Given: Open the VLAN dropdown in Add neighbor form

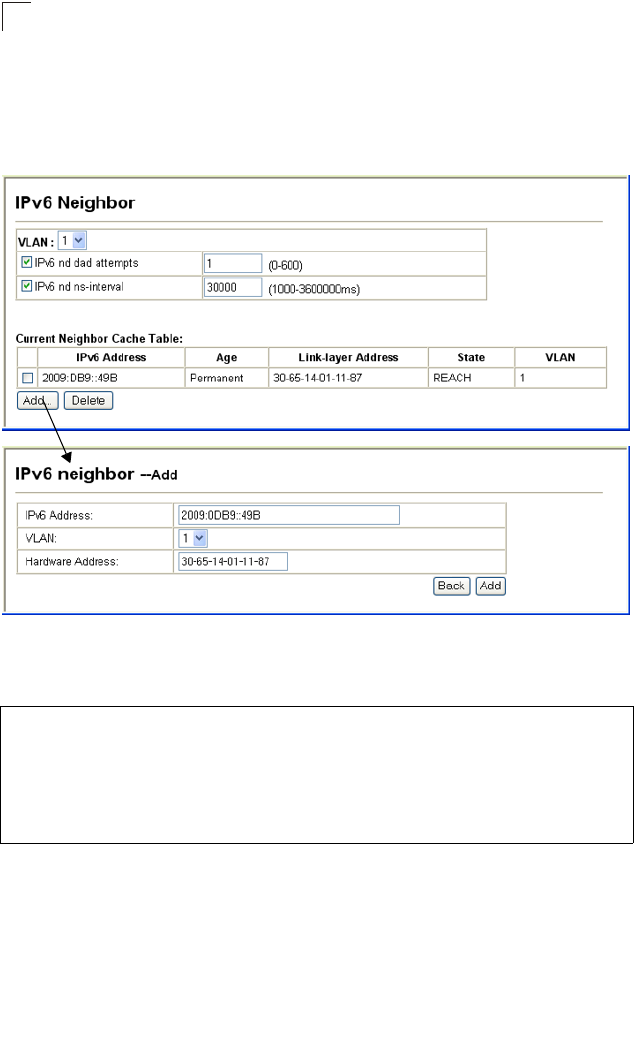Looking at the screenshot, I should click(x=193, y=538).
